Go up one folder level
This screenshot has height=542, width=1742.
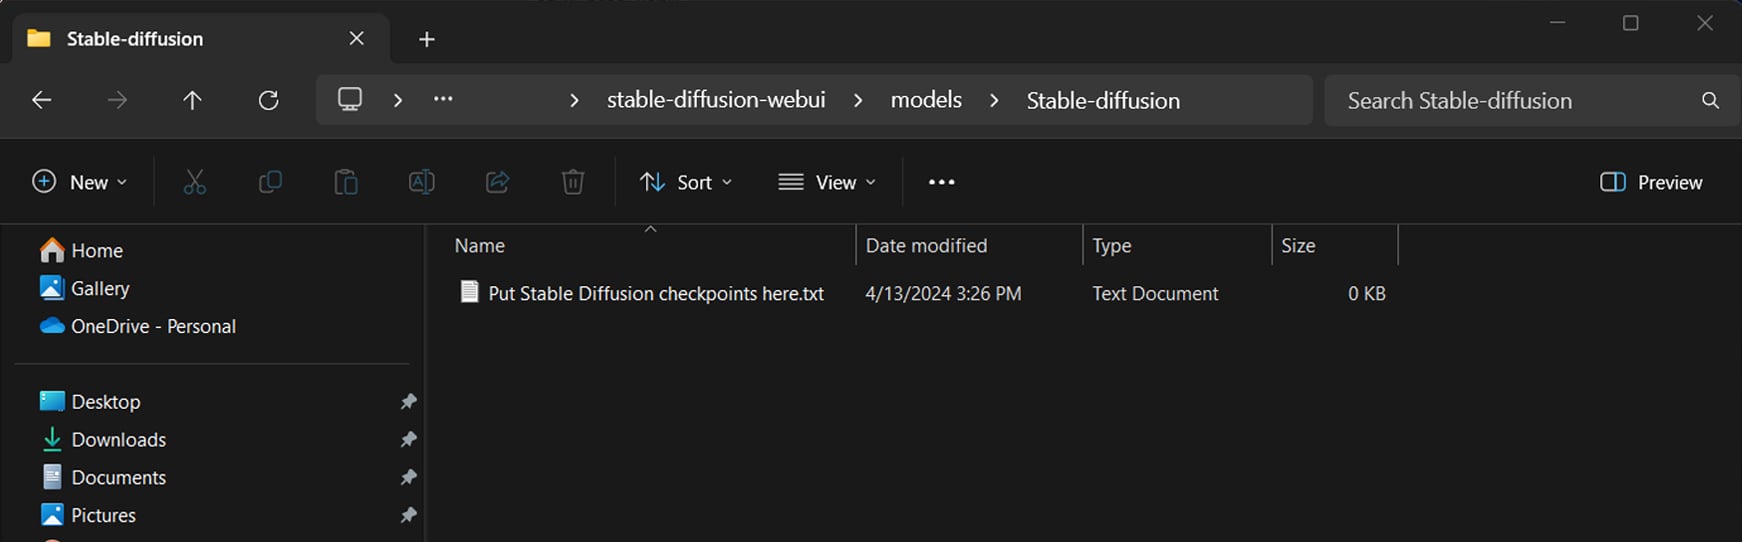(192, 100)
